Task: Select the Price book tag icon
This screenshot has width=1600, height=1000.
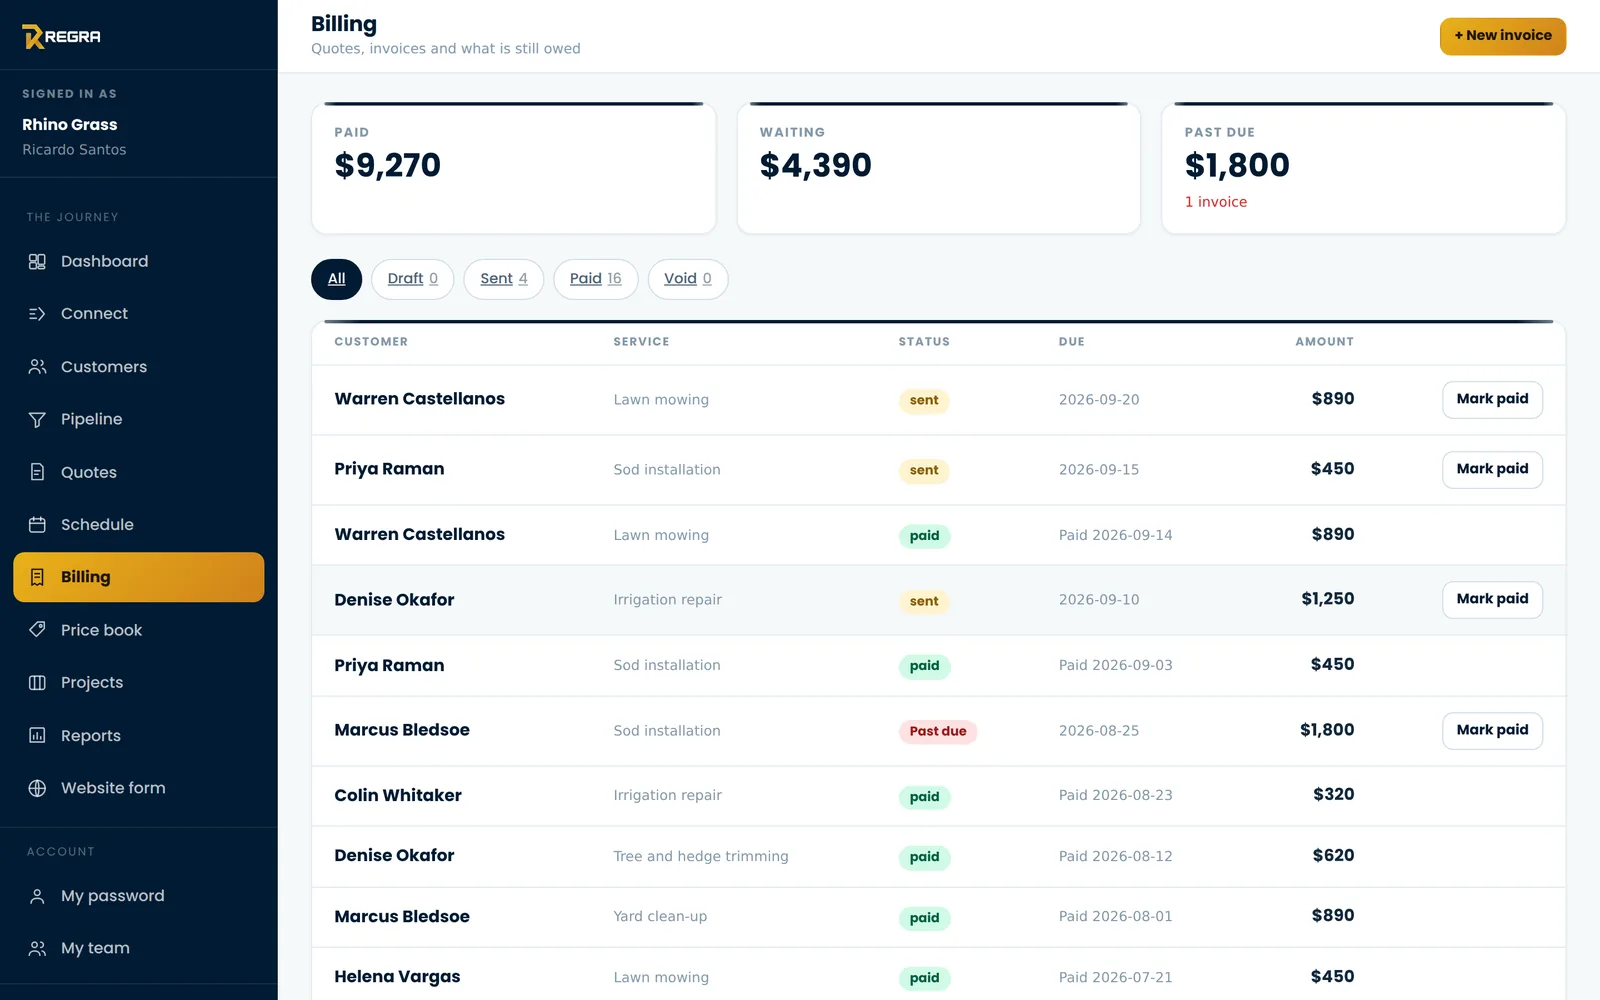Action: coord(37,630)
